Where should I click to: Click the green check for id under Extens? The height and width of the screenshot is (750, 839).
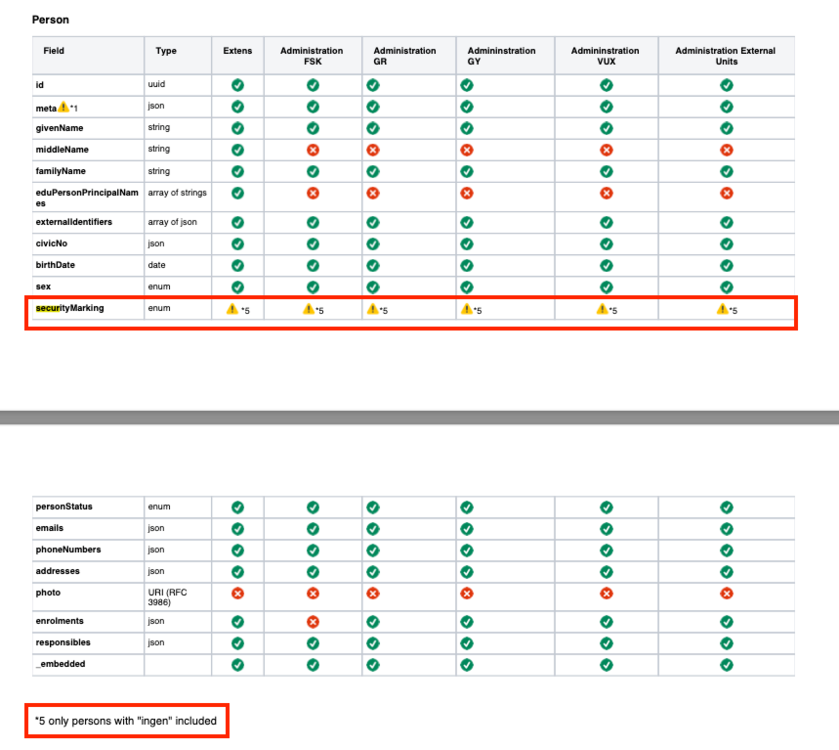237,85
